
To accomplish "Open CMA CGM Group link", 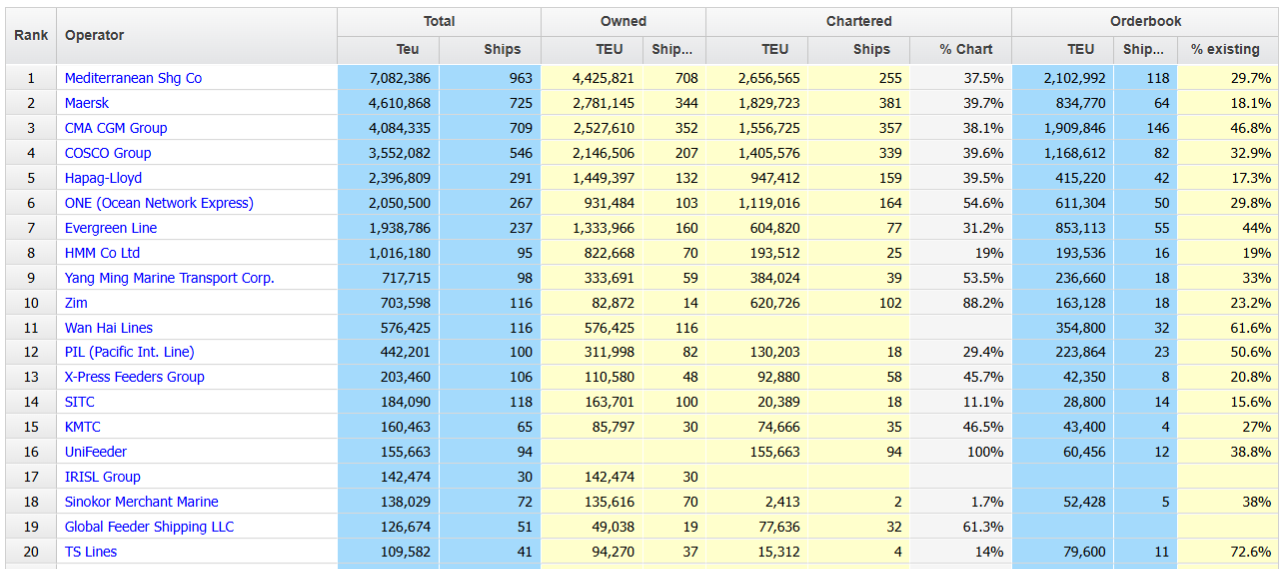I will point(116,128).
